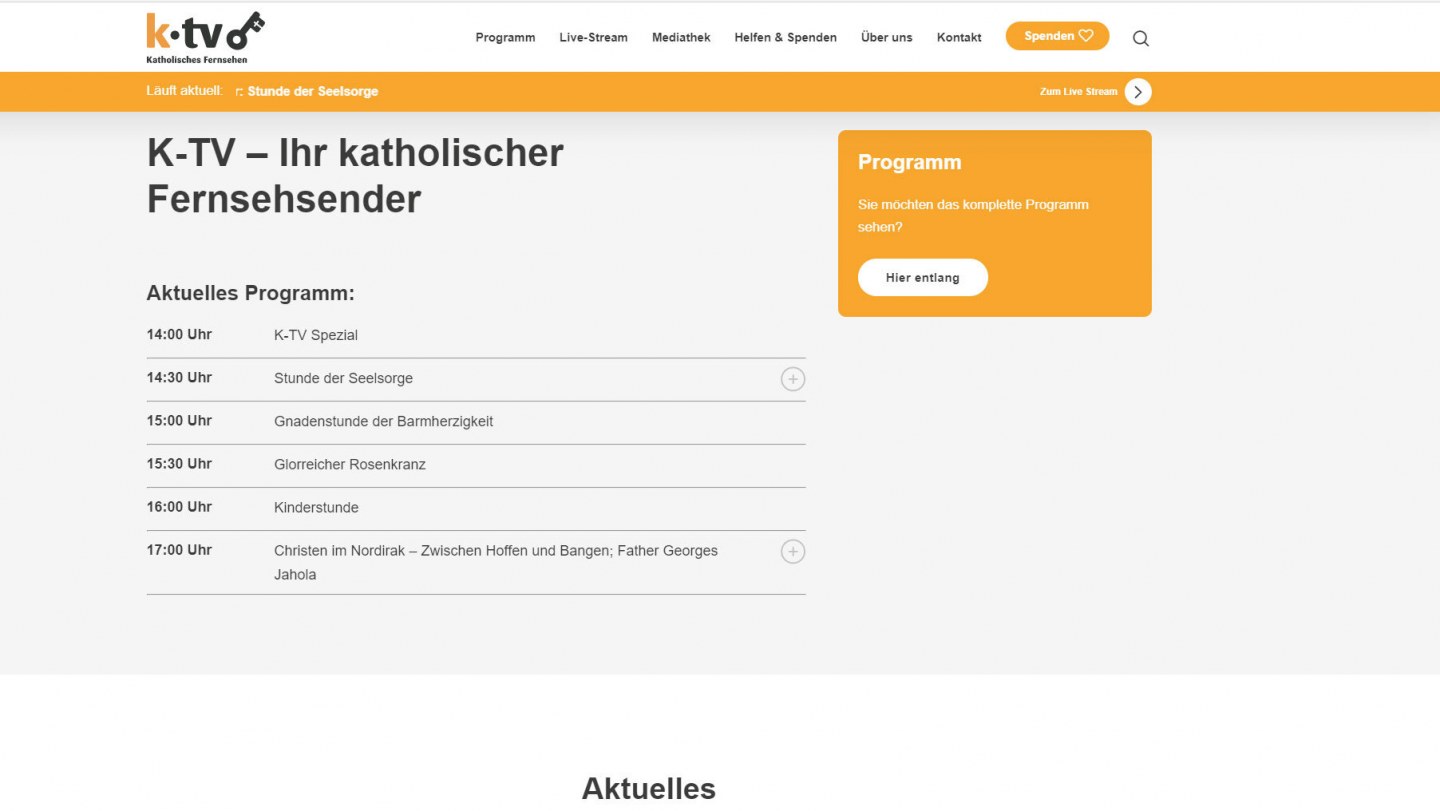
Task: Open the Über uns page
Action: coord(886,38)
